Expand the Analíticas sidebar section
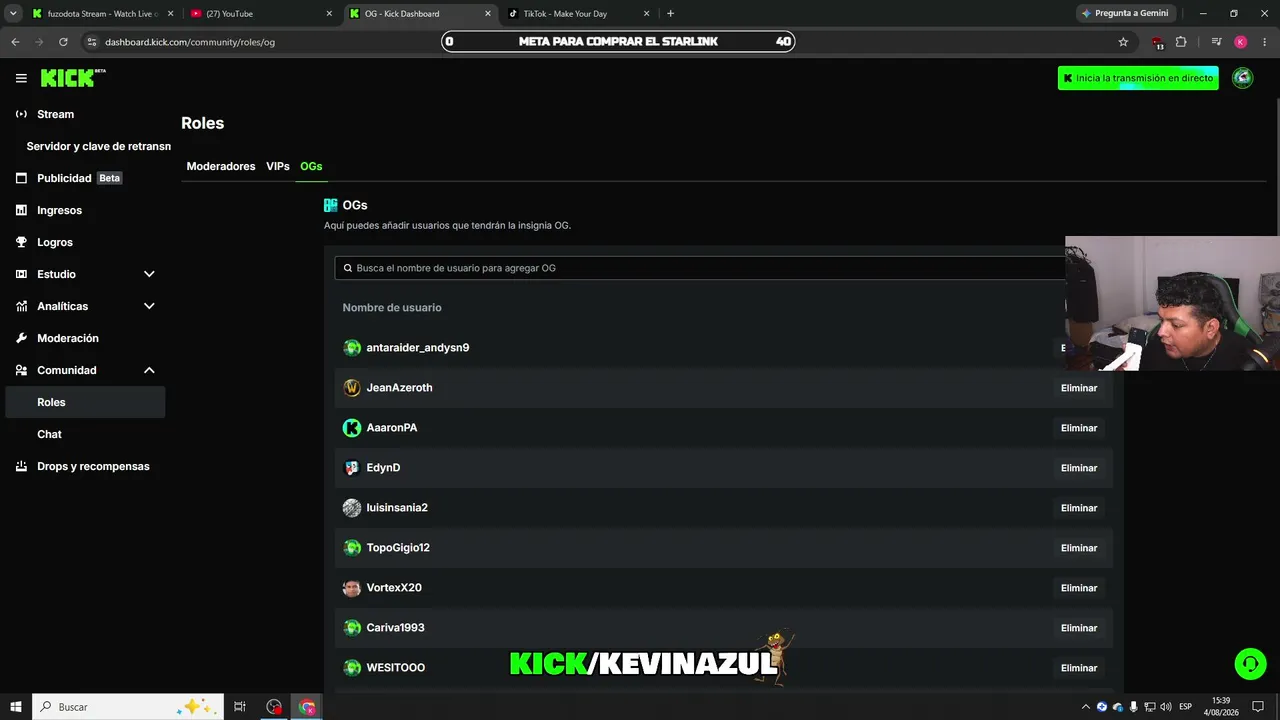This screenshot has height=720, width=1280. coord(149,306)
